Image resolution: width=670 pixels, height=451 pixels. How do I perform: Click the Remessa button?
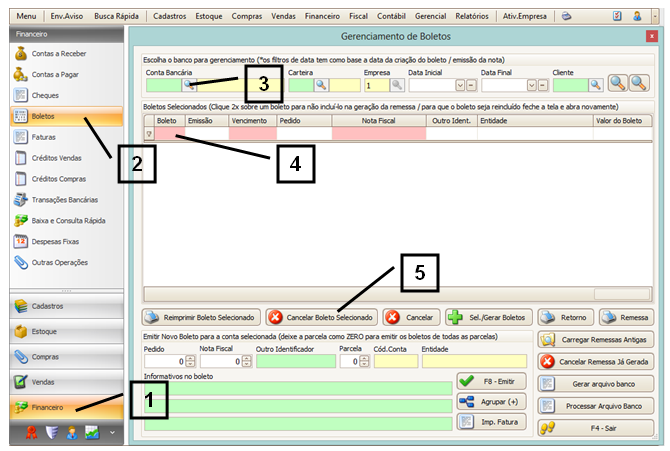click(x=626, y=318)
